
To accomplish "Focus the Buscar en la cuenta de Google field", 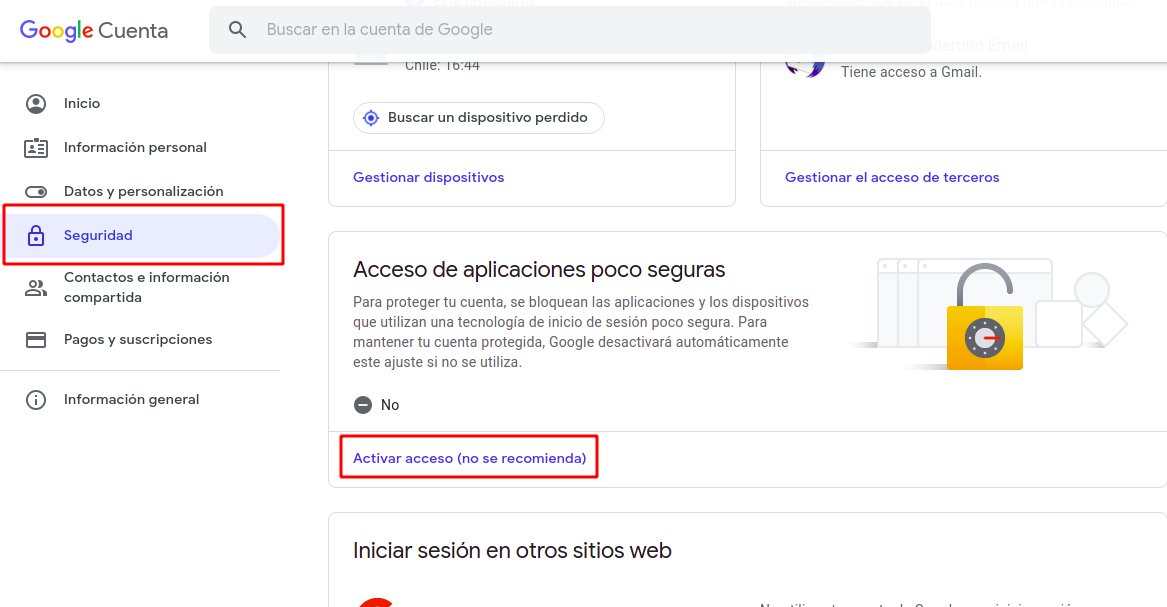I will (569, 30).
